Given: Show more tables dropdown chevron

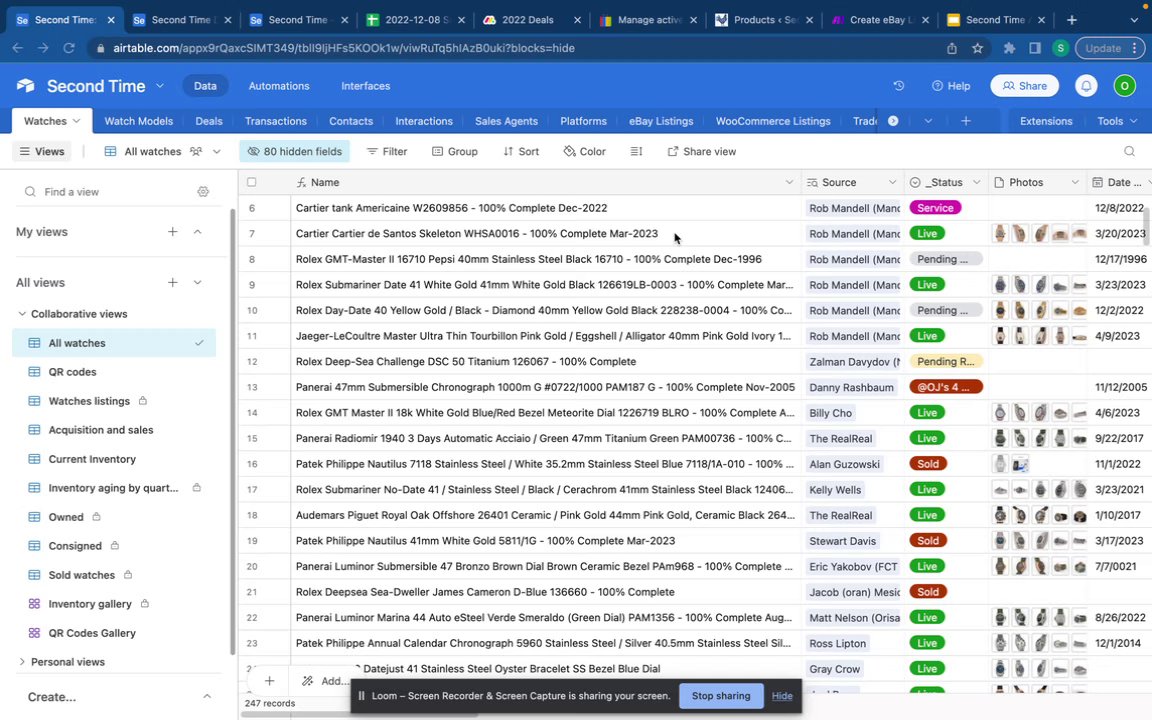Looking at the screenshot, I should tap(928, 121).
